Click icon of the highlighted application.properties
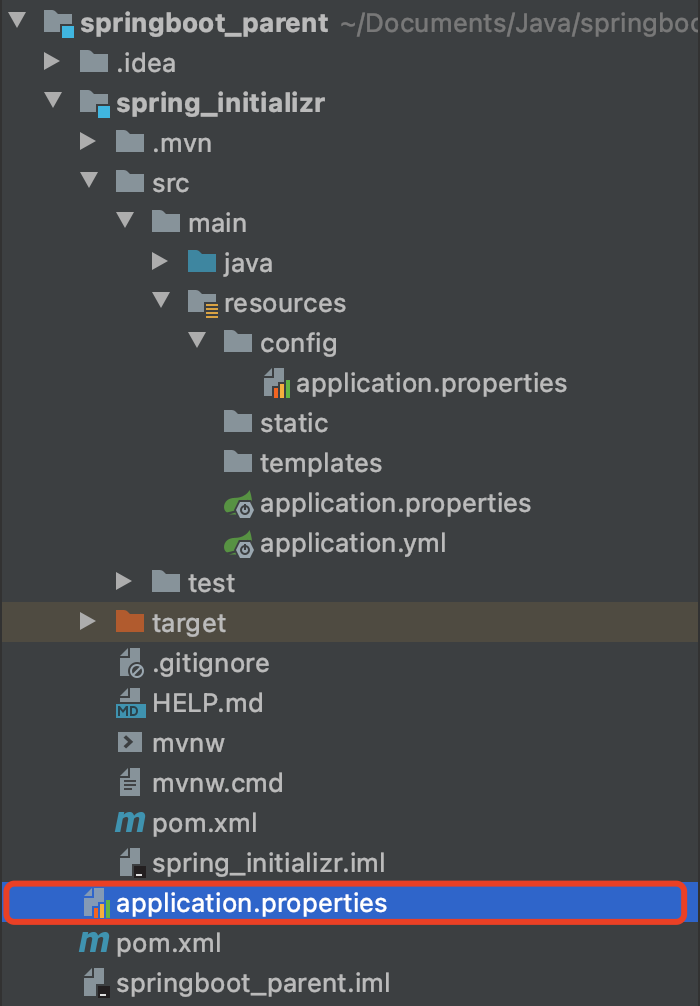 pos(97,903)
